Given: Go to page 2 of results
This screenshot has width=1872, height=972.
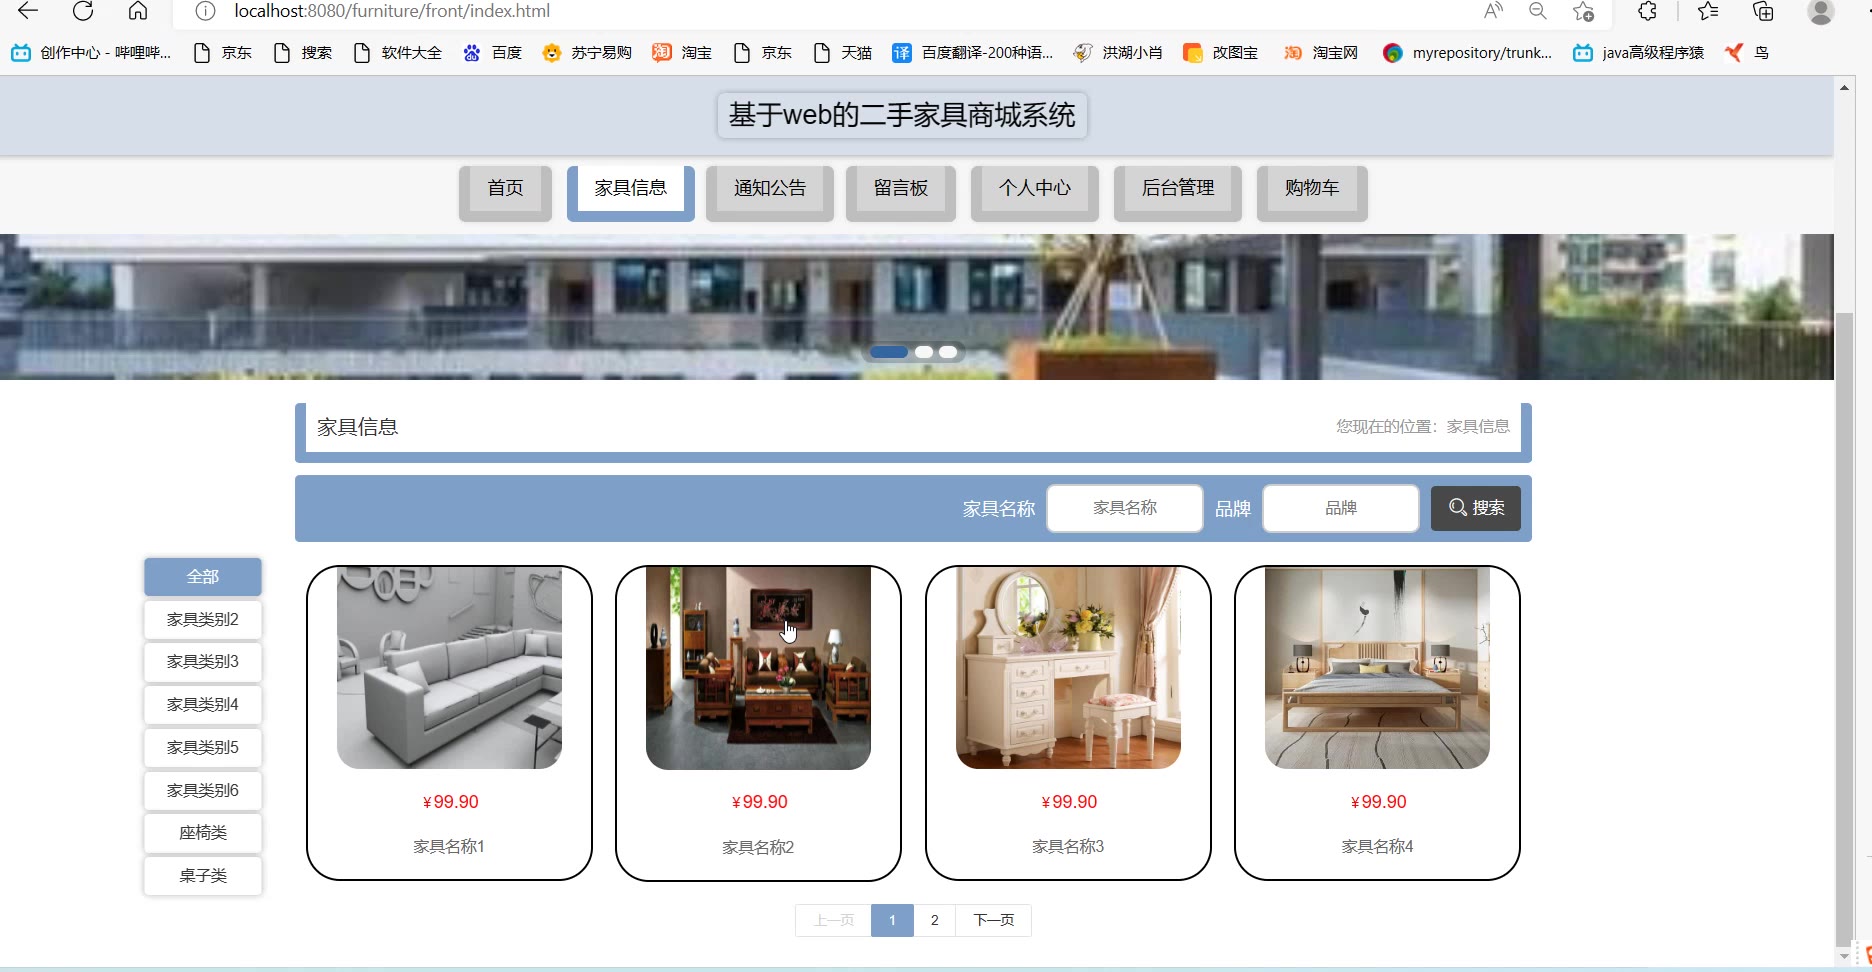Looking at the screenshot, I should pyautogui.click(x=934, y=920).
